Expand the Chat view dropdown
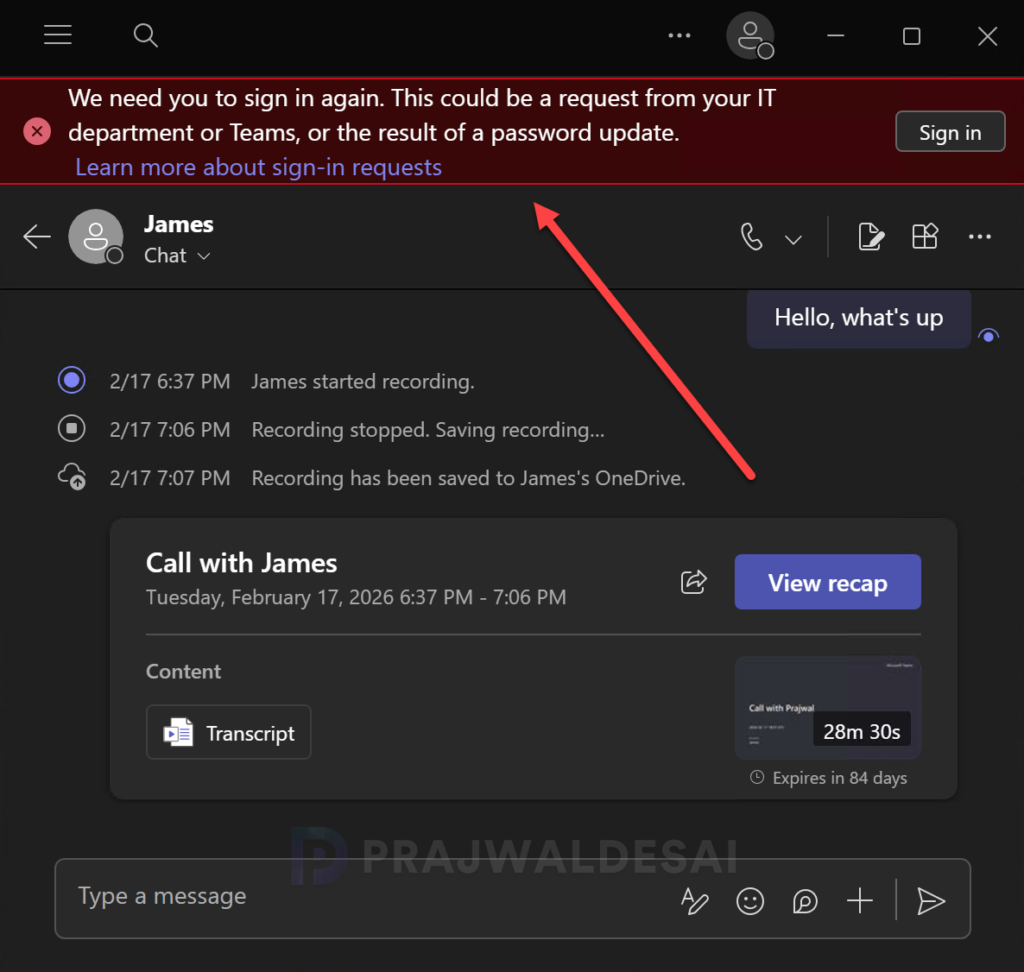 (177, 255)
